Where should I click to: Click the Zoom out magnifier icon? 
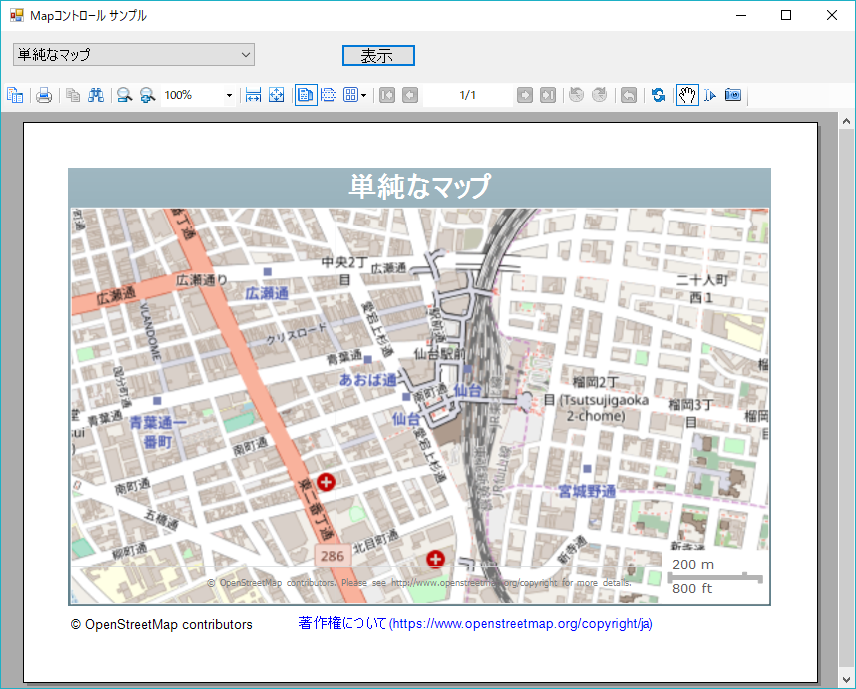[x=124, y=95]
